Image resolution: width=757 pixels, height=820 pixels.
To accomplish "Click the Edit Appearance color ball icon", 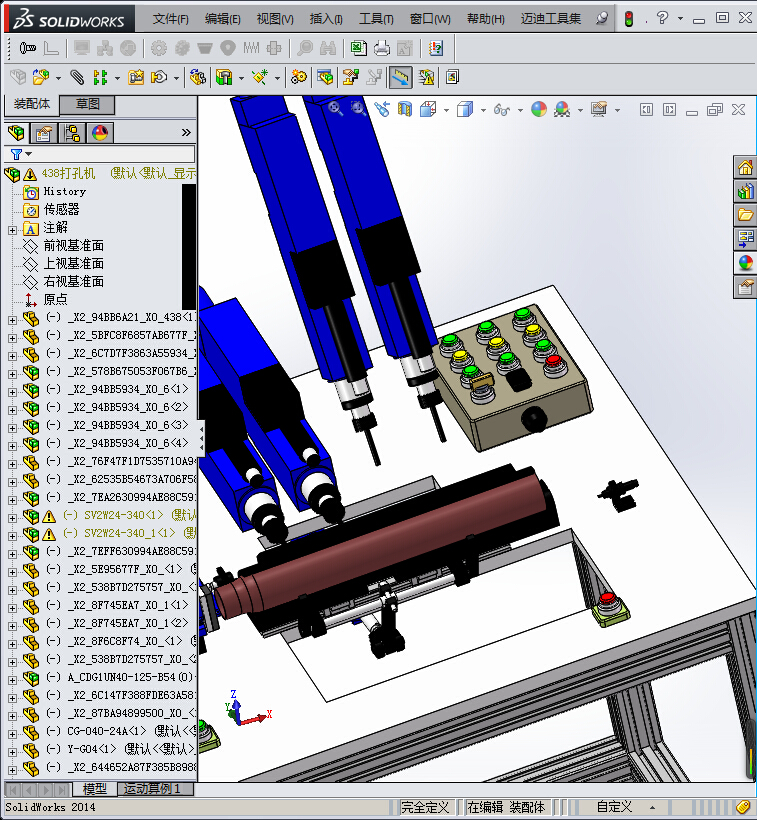I will point(538,109).
